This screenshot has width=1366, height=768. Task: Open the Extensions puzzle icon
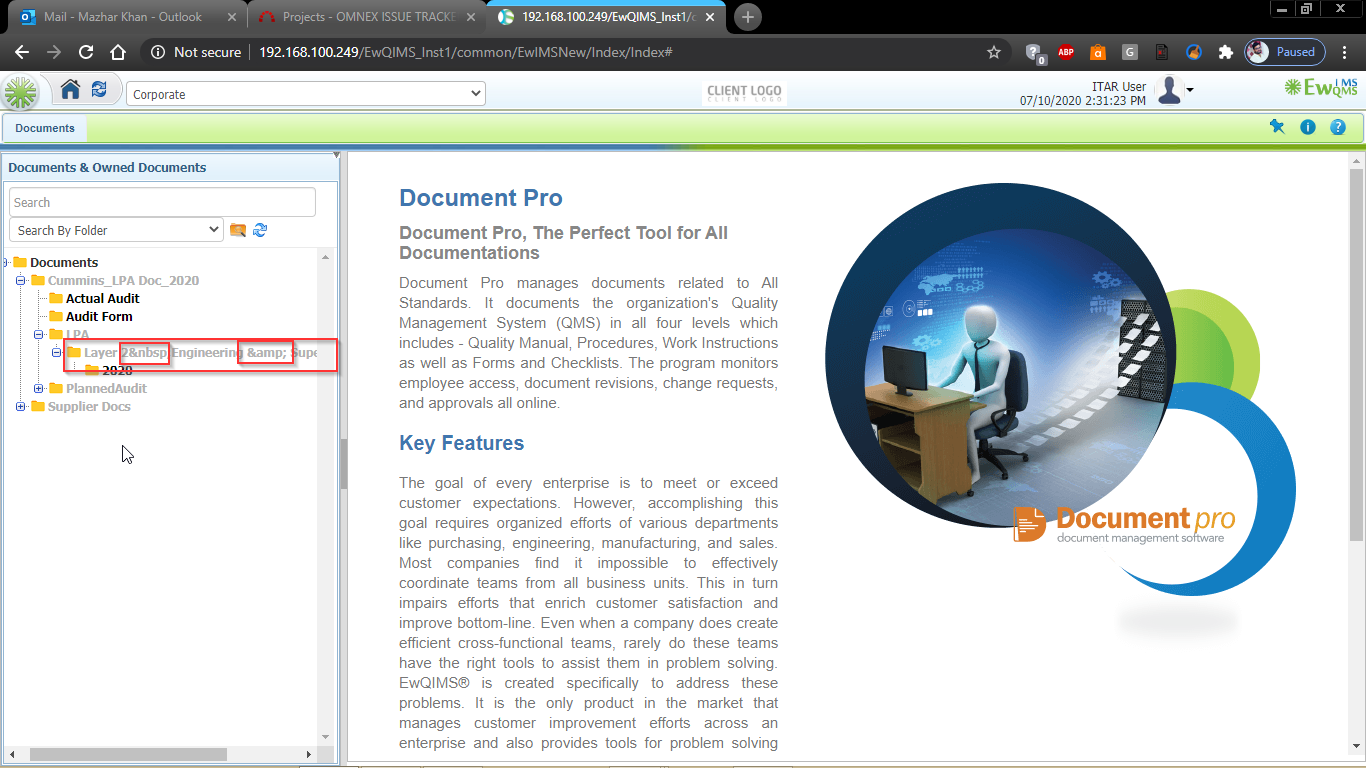[x=1225, y=52]
